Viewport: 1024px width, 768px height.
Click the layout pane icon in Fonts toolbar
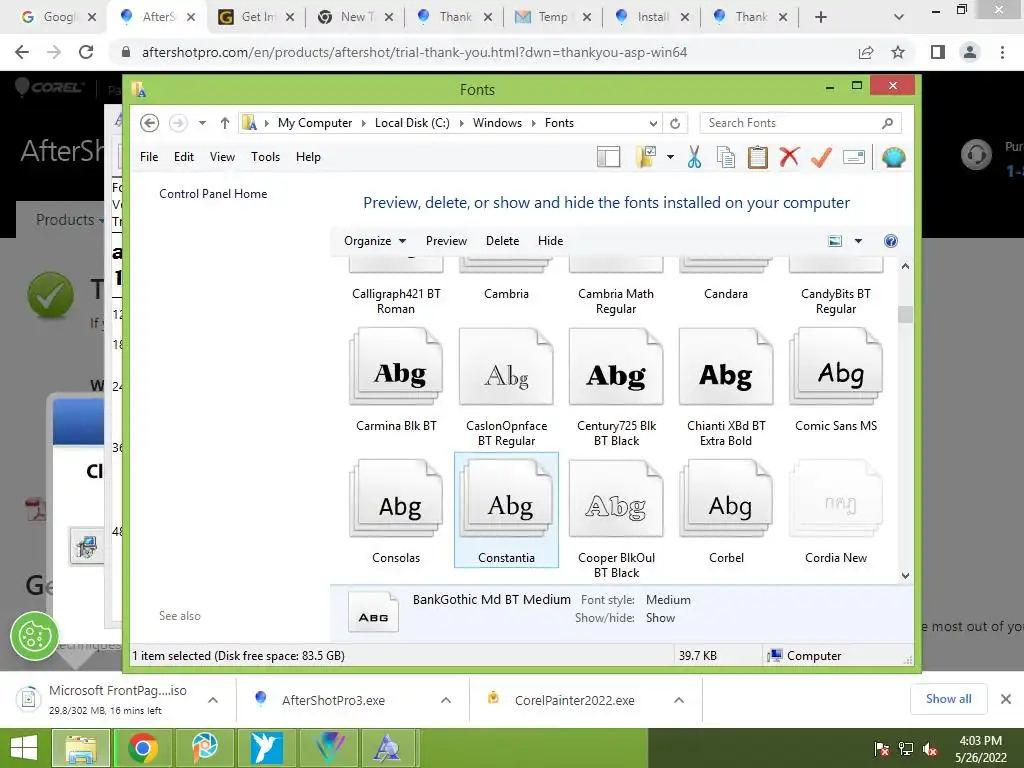tap(608, 157)
